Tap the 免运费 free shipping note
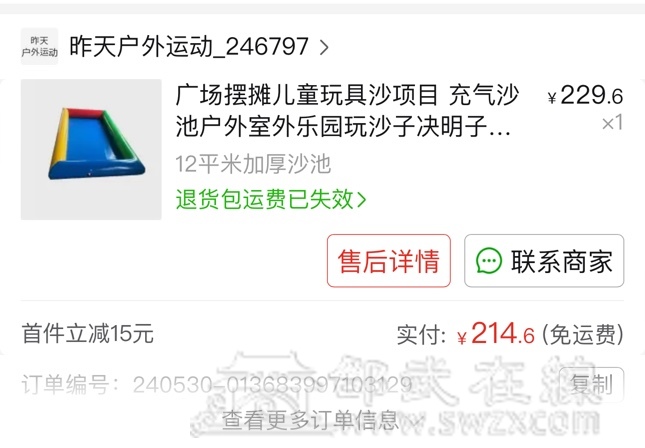The width and height of the screenshot is (645, 448). pyautogui.click(x=582, y=334)
